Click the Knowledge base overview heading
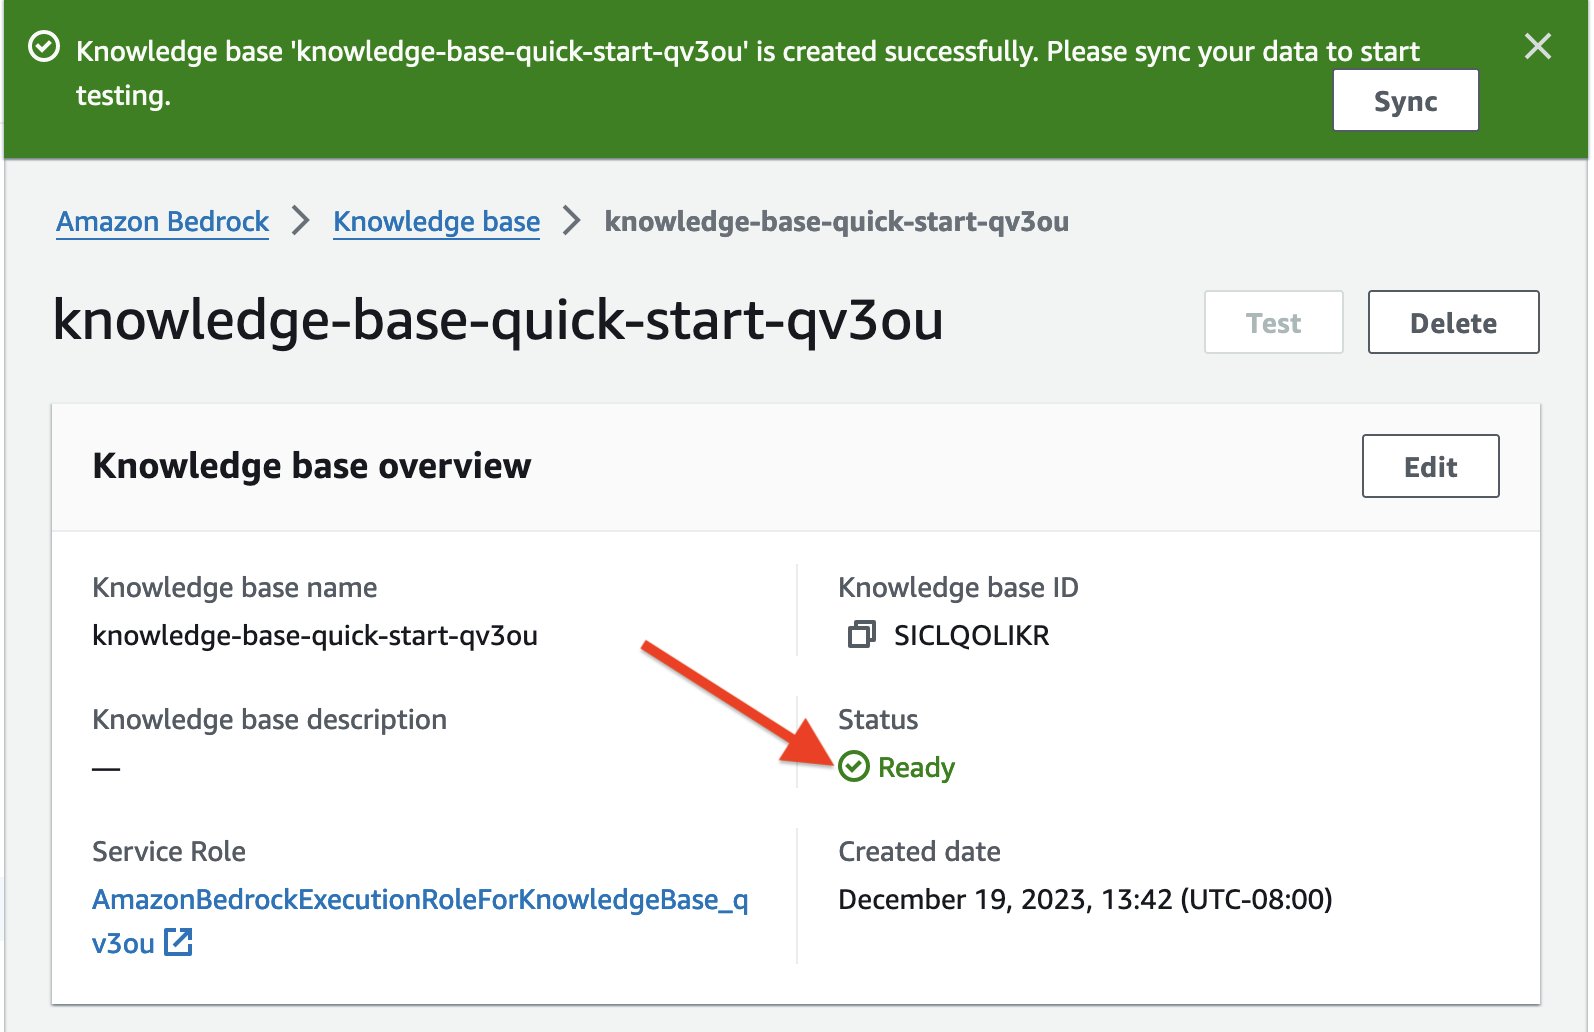The image size is (1594, 1032). click(x=312, y=466)
